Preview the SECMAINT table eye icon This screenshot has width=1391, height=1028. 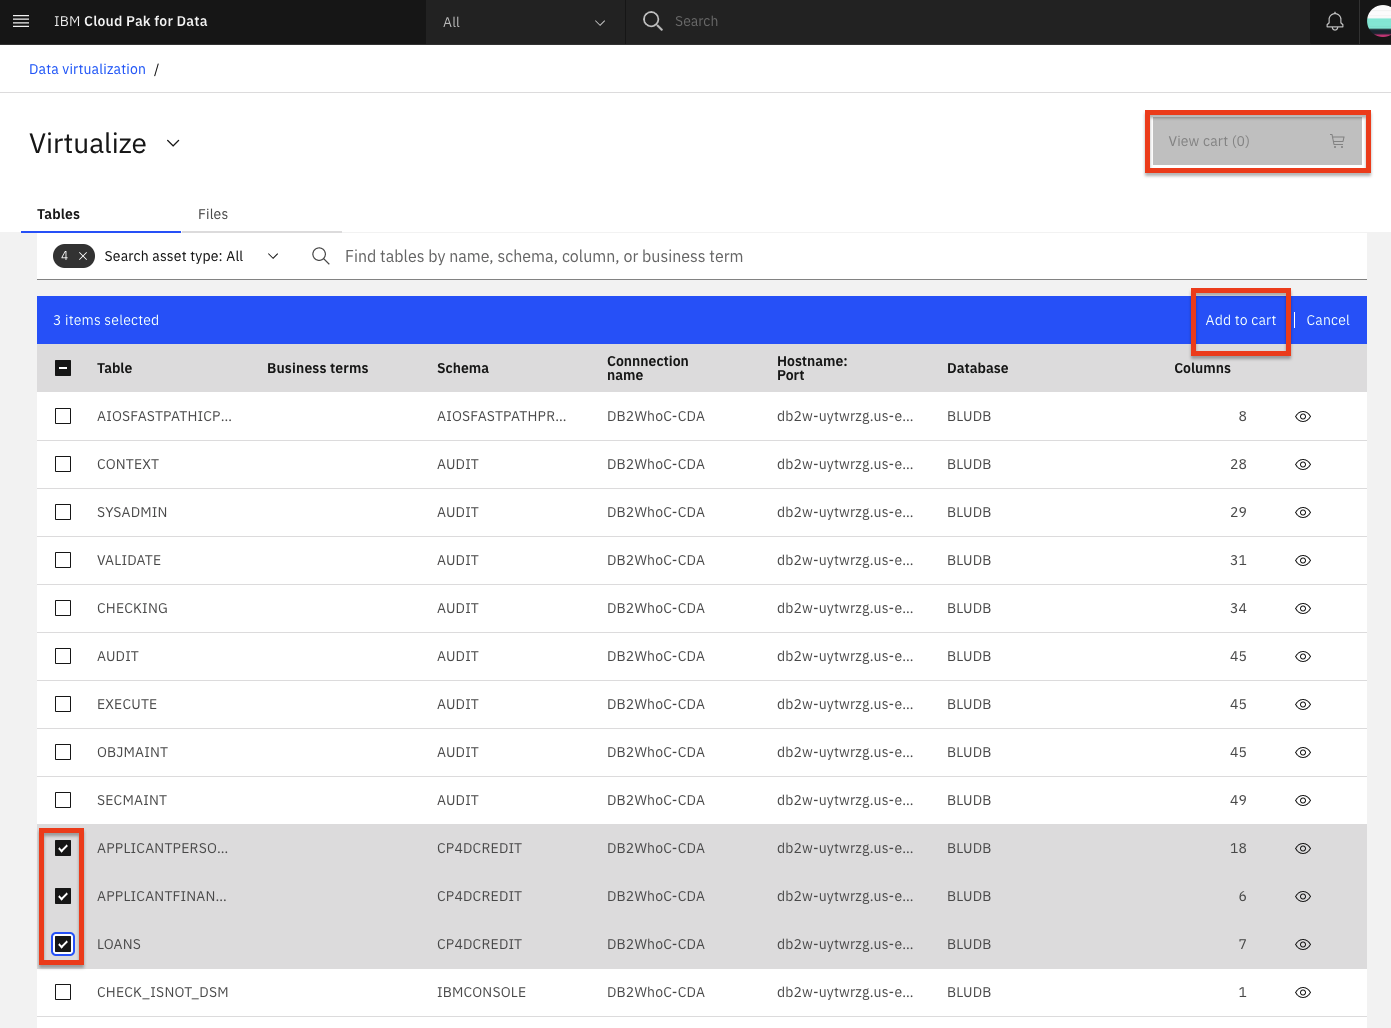pyautogui.click(x=1303, y=800)
